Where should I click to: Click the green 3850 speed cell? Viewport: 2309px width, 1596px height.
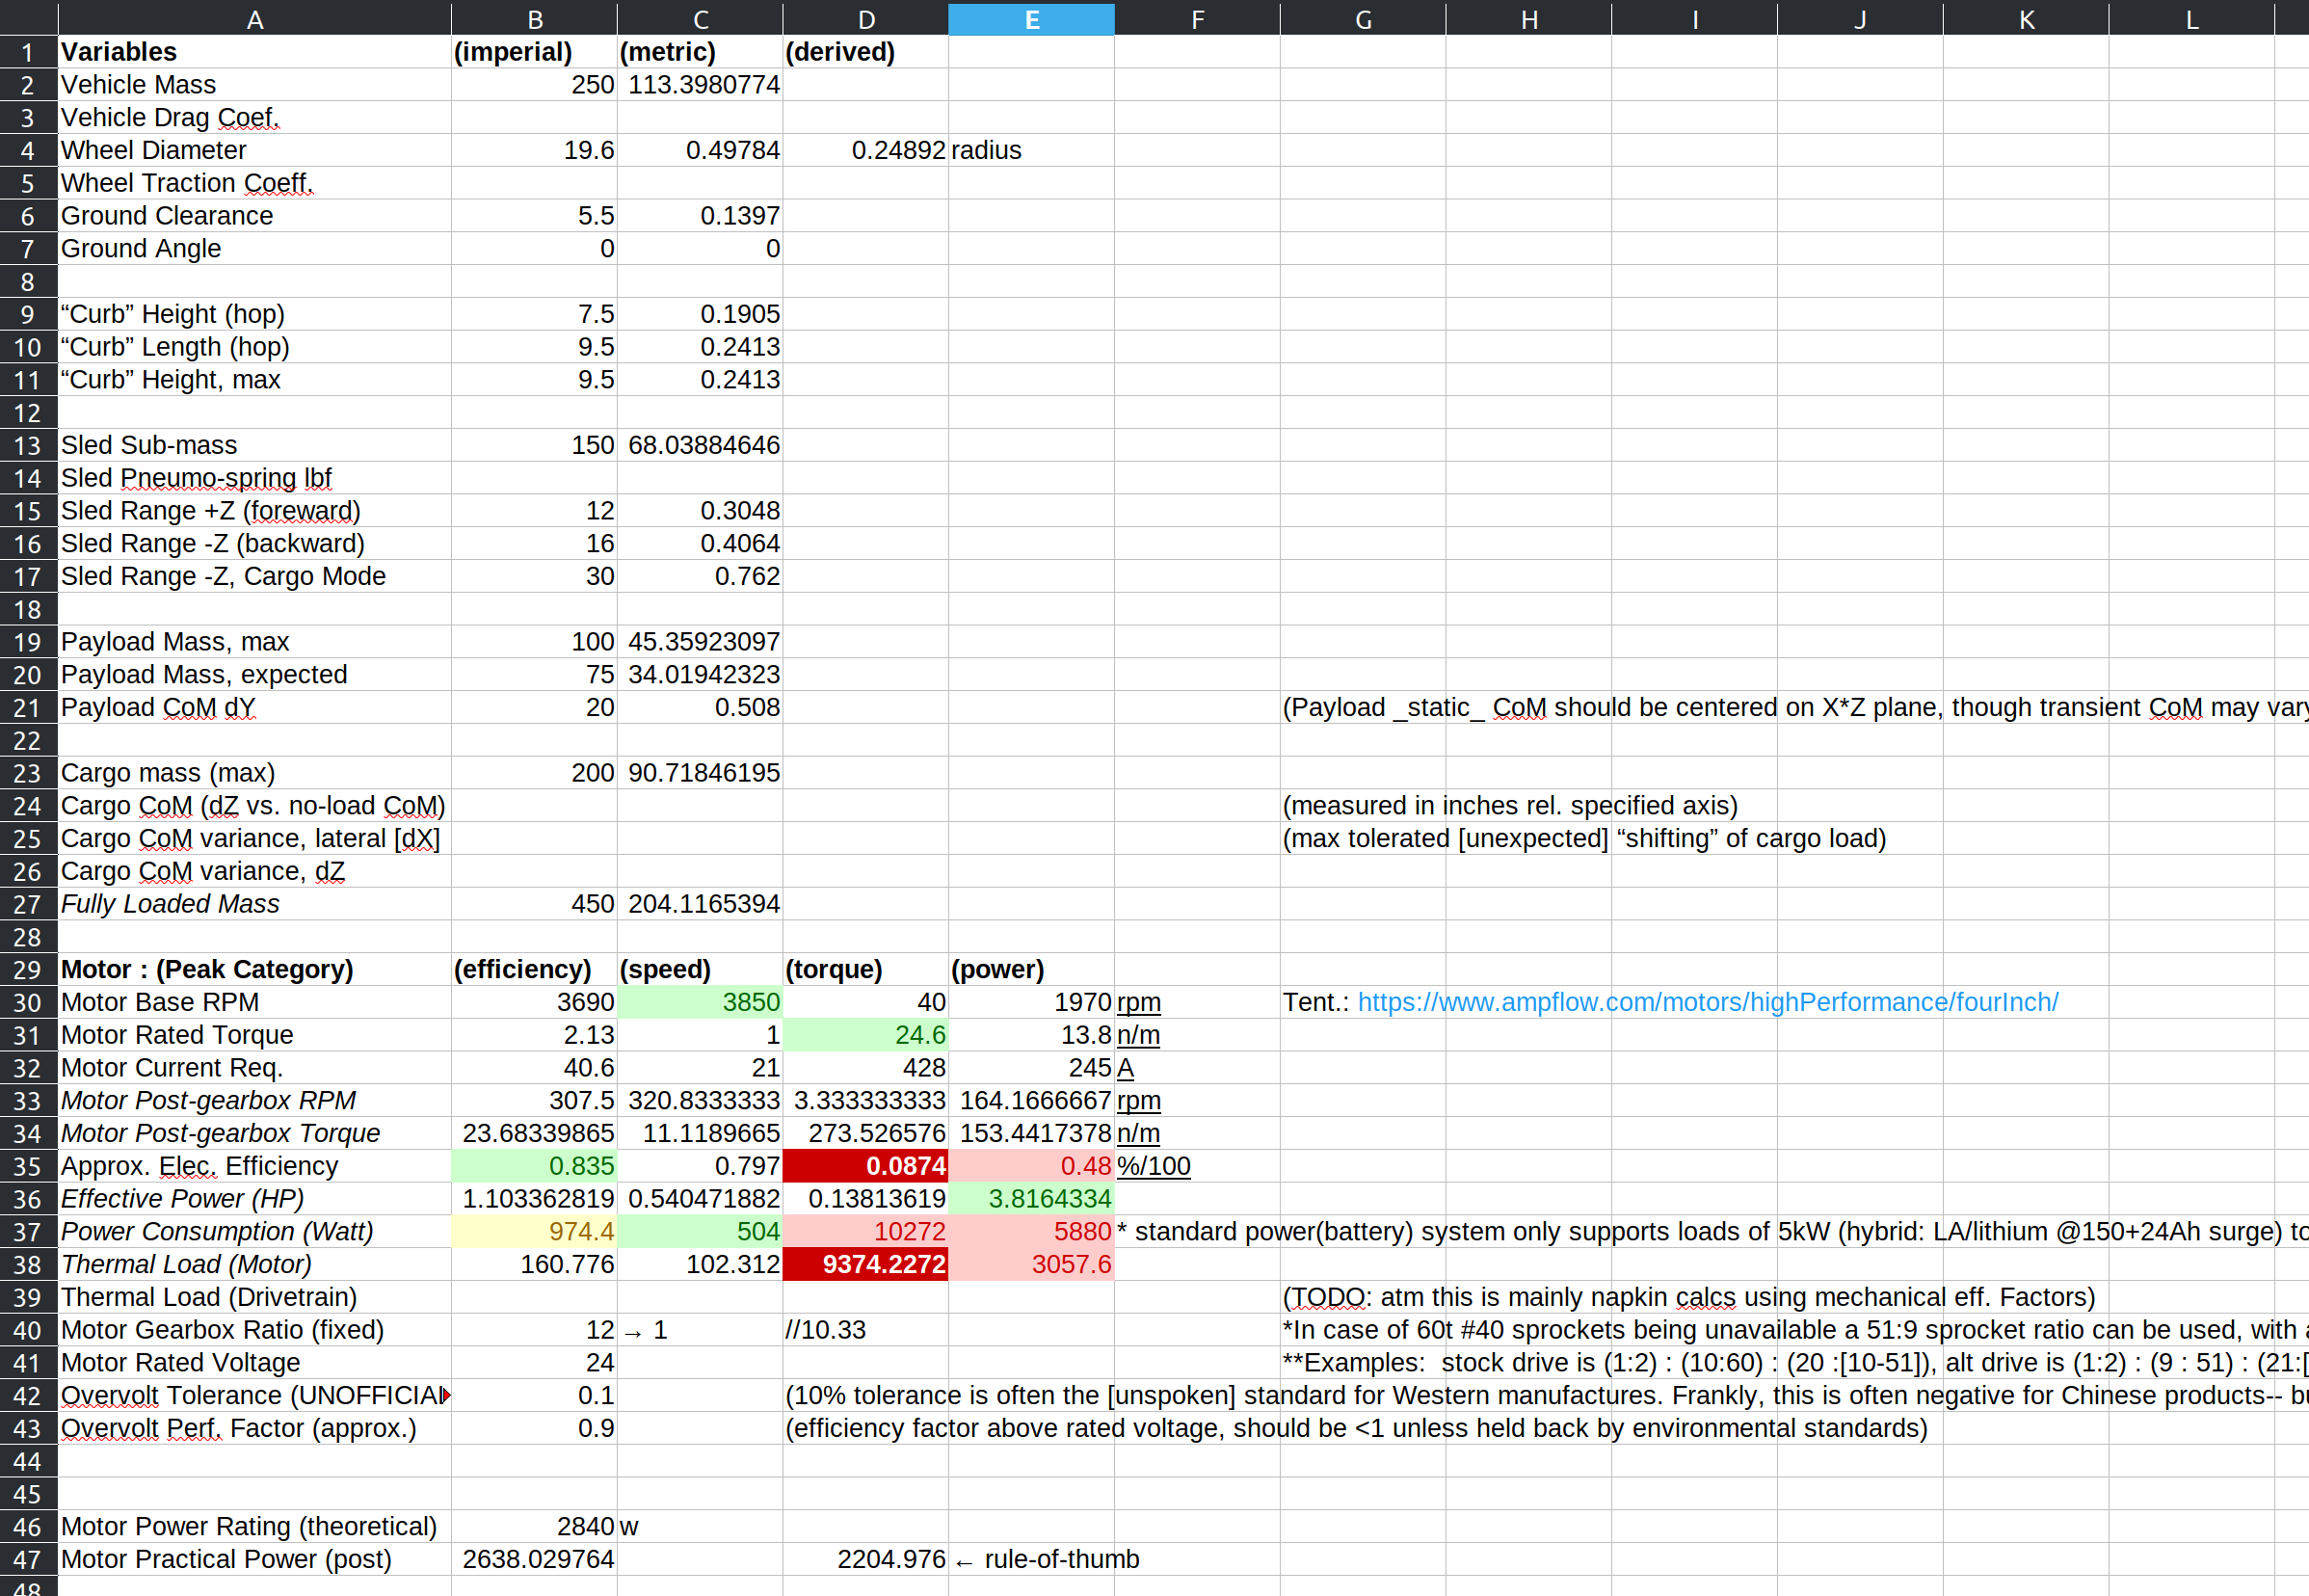pos(700,1002)
